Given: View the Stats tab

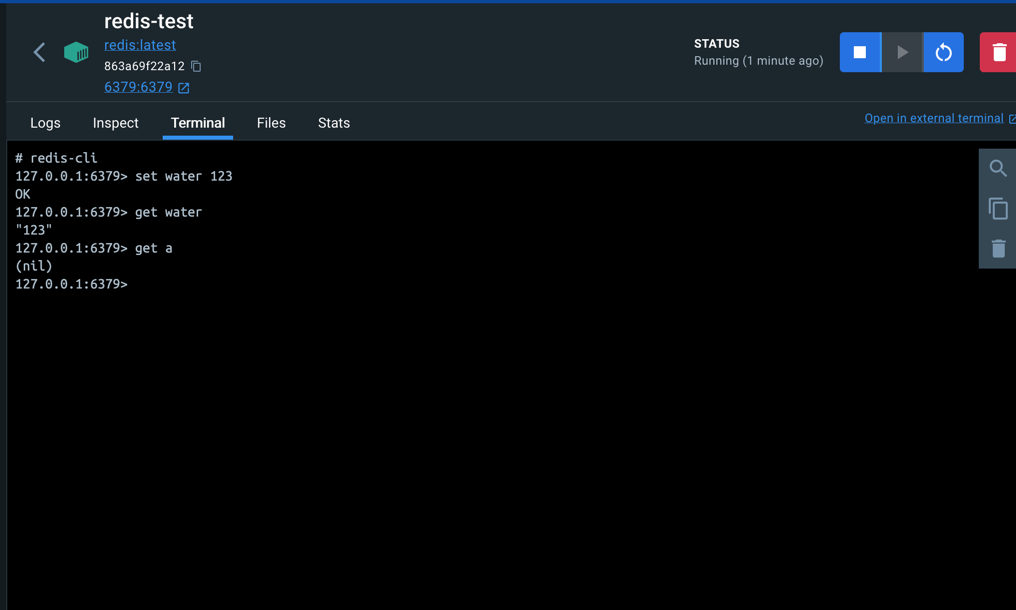Looking at the screenshot, I should pyautogui.click(x=334, y=123).
